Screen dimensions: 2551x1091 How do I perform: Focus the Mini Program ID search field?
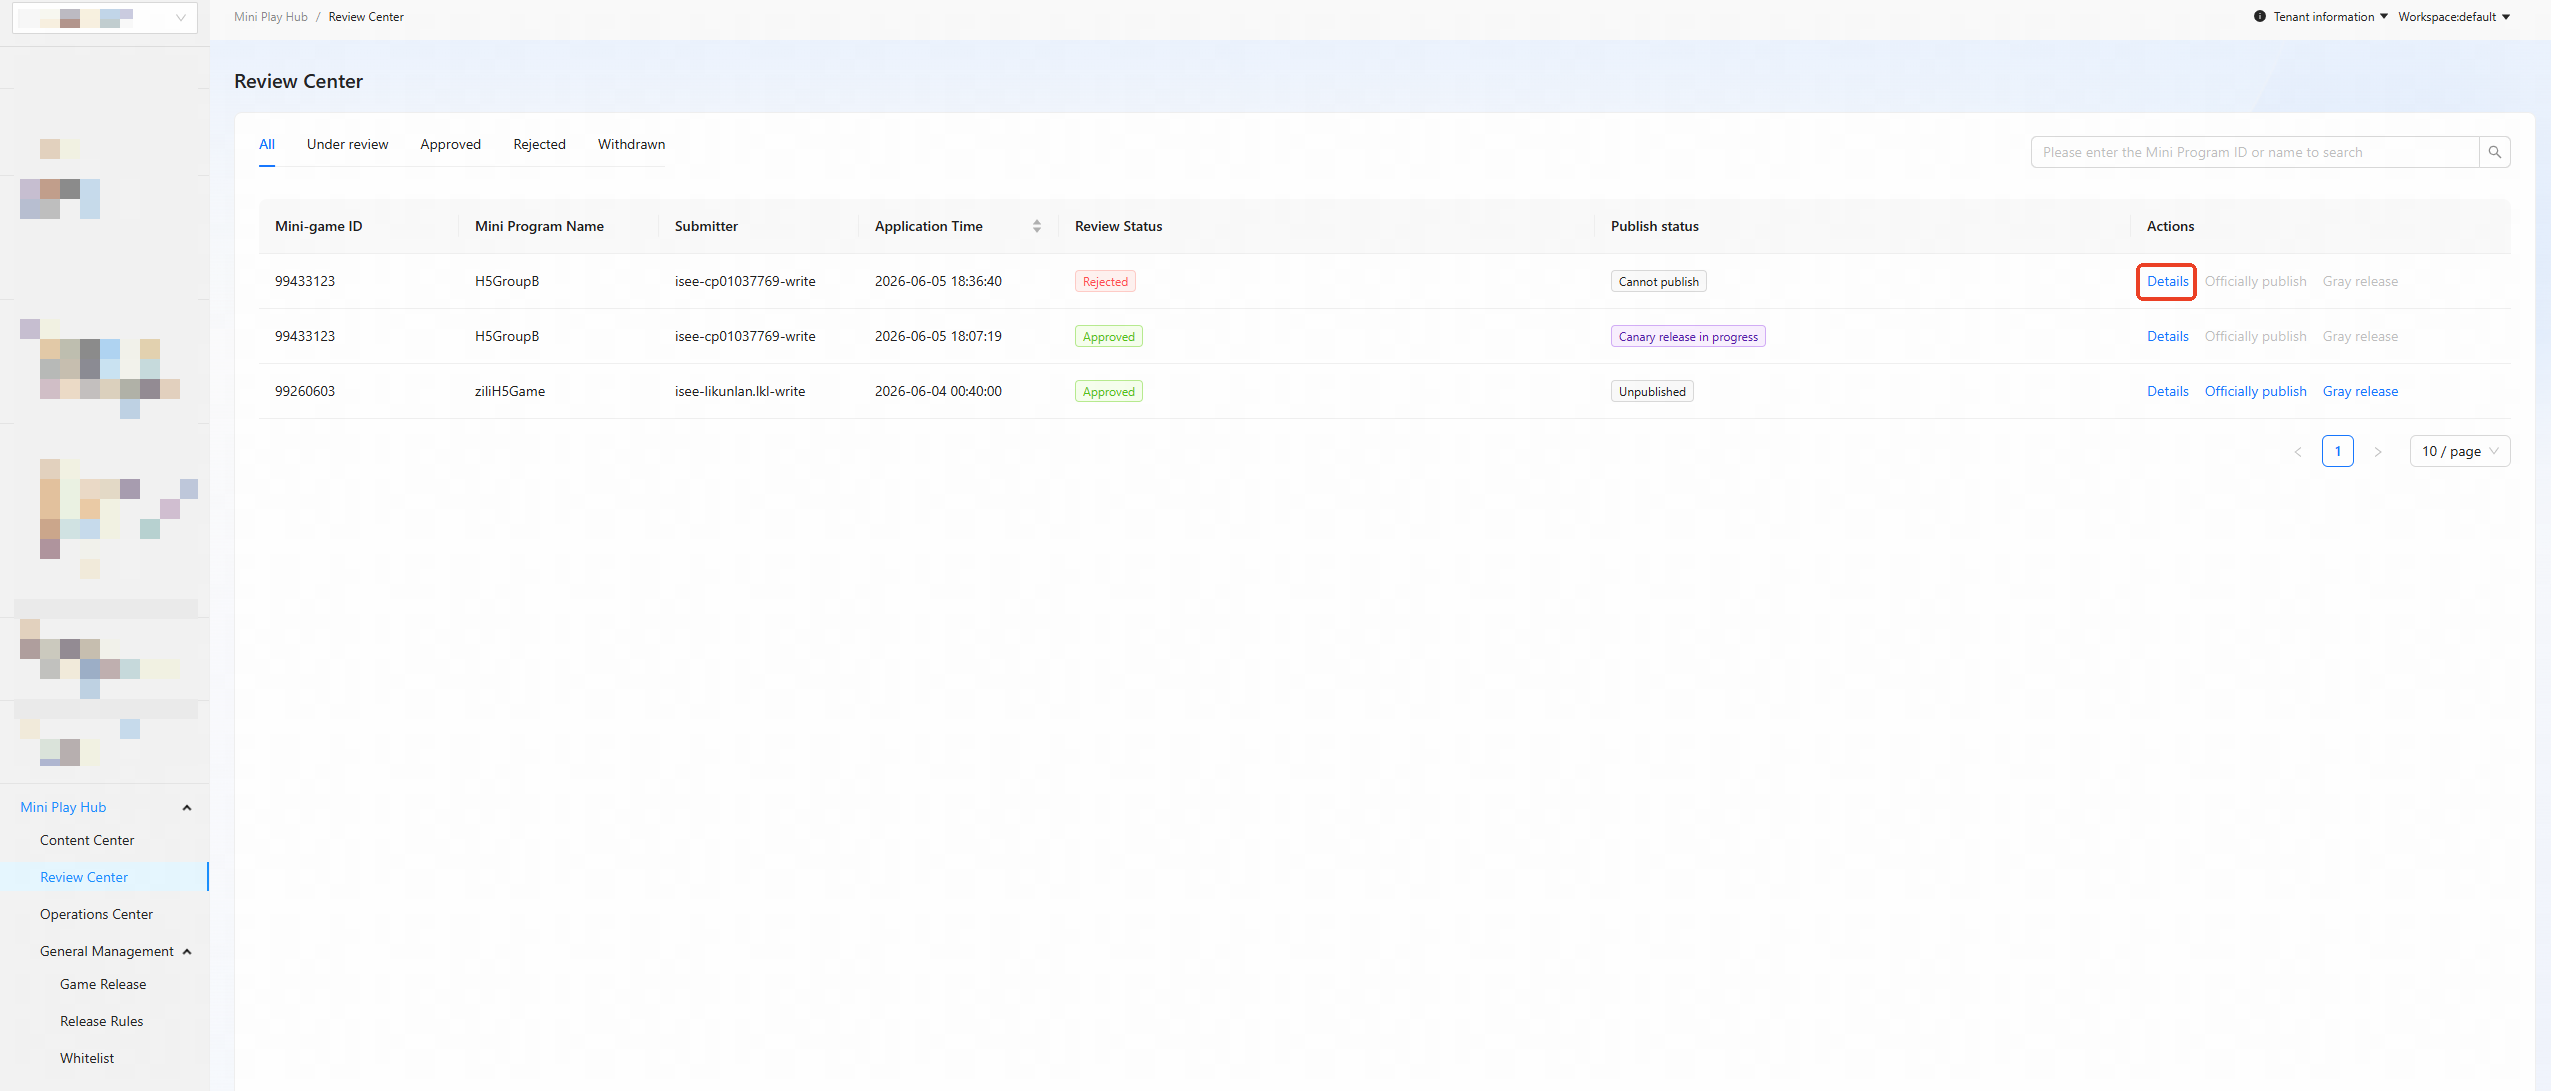pyautogui.click(x=2254, y=152)
